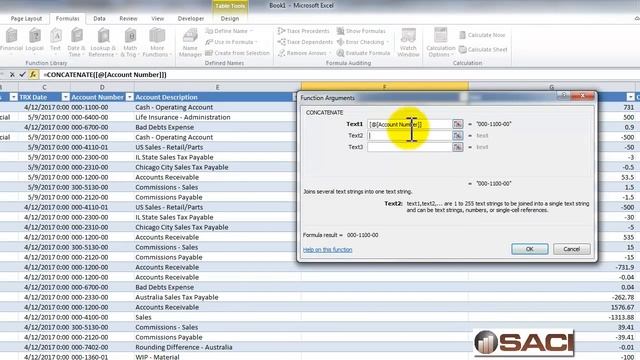This screenshot has height=360, width=640.
Task: Switch to the View tab
Action: [158, 19]
